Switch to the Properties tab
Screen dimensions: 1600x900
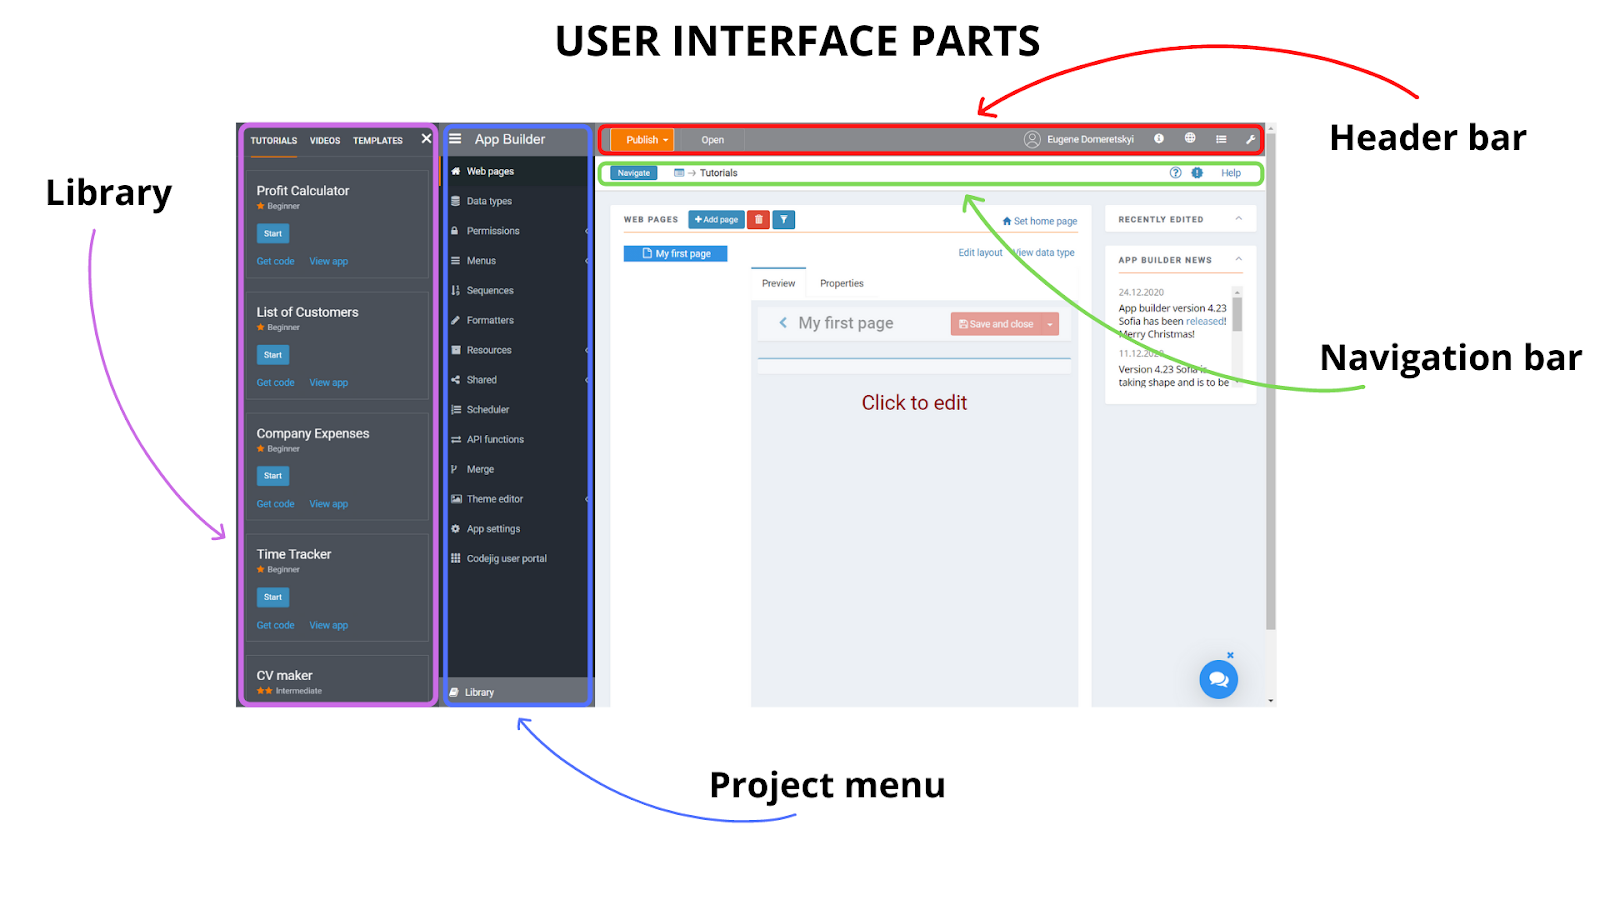coord(842,284)
